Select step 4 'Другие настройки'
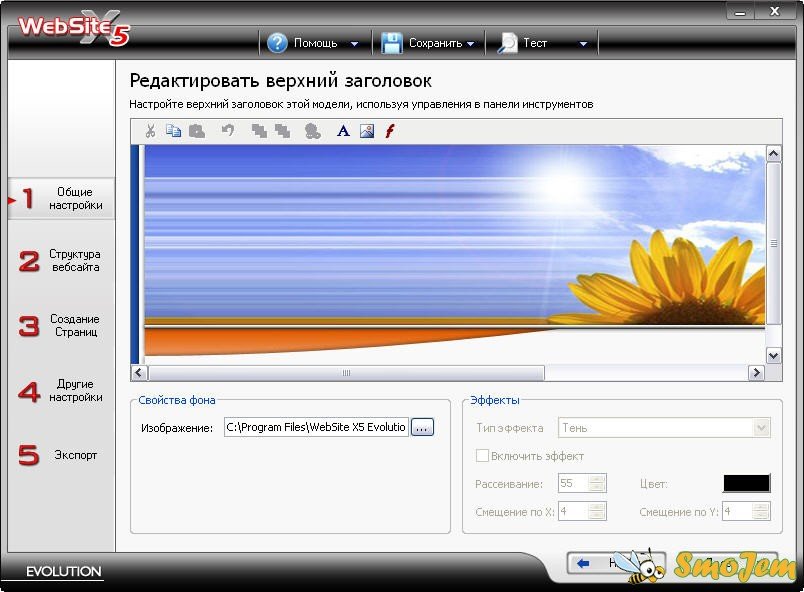 tap(60, 391)
